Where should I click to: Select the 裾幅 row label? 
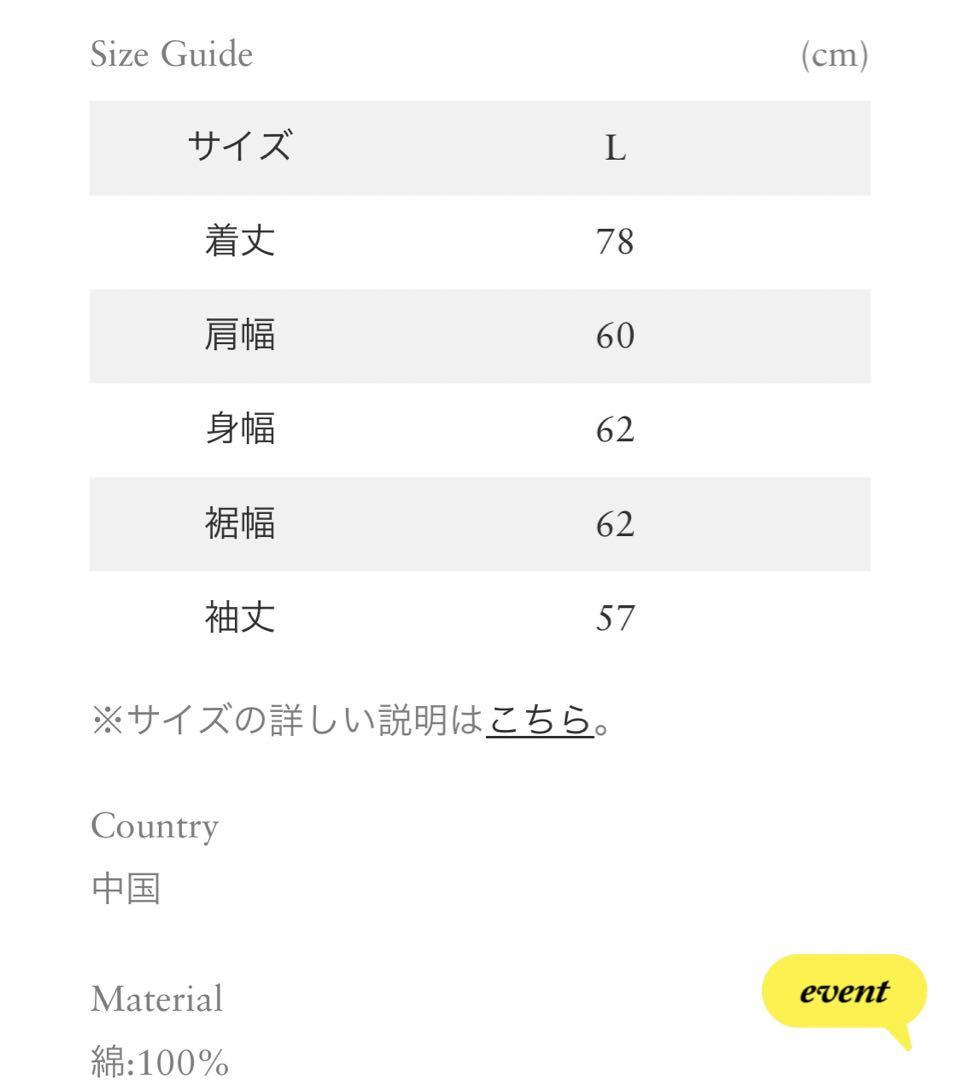(x=240, y=523)
